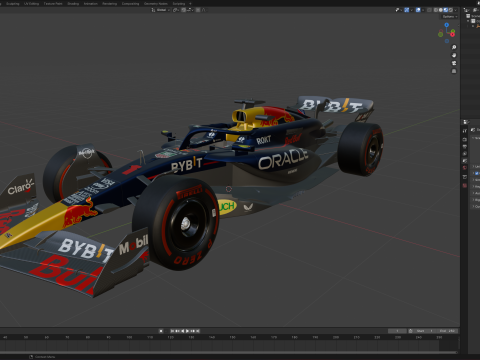
Task: Switch to the Sculpting workspace tab
Action: pyautogui.click(x=13, y=4)
